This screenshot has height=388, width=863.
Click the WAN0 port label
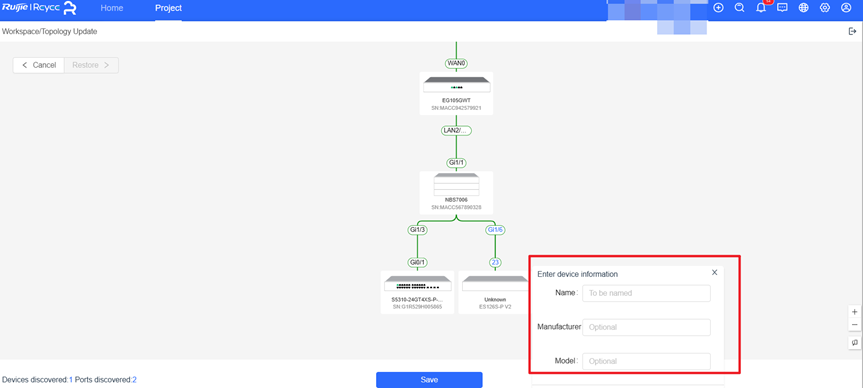pos(456,64)
